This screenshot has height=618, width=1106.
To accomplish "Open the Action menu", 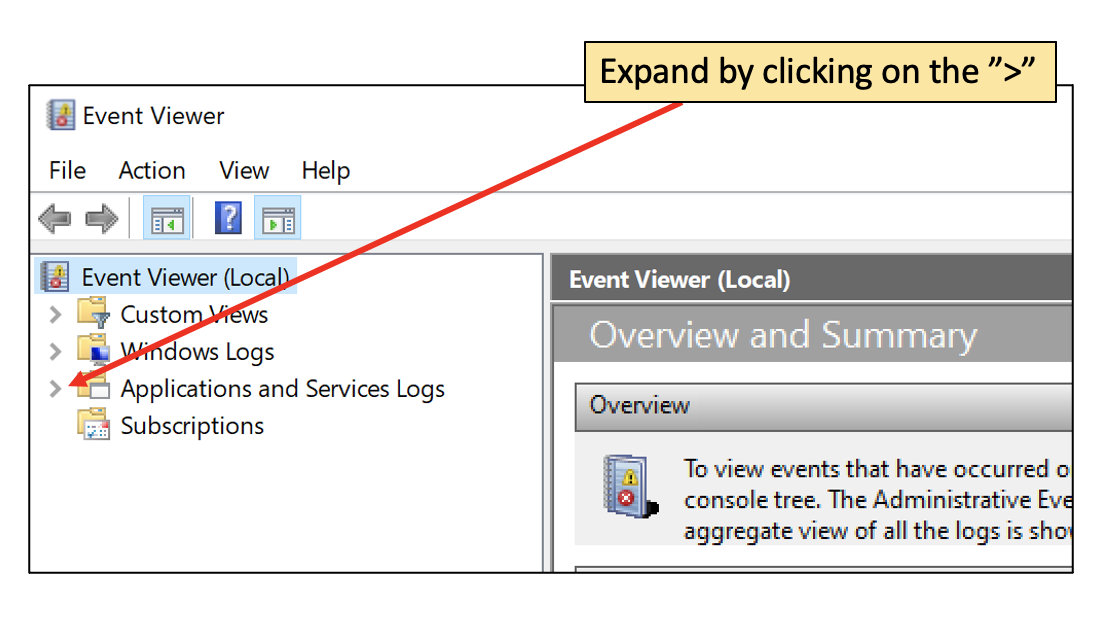I will point(152,170).
